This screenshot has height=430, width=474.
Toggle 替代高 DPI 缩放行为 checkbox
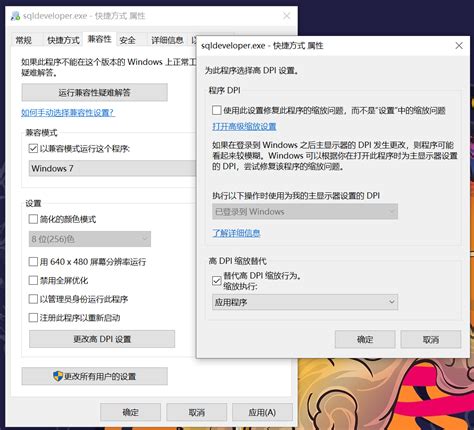point(217,281)
